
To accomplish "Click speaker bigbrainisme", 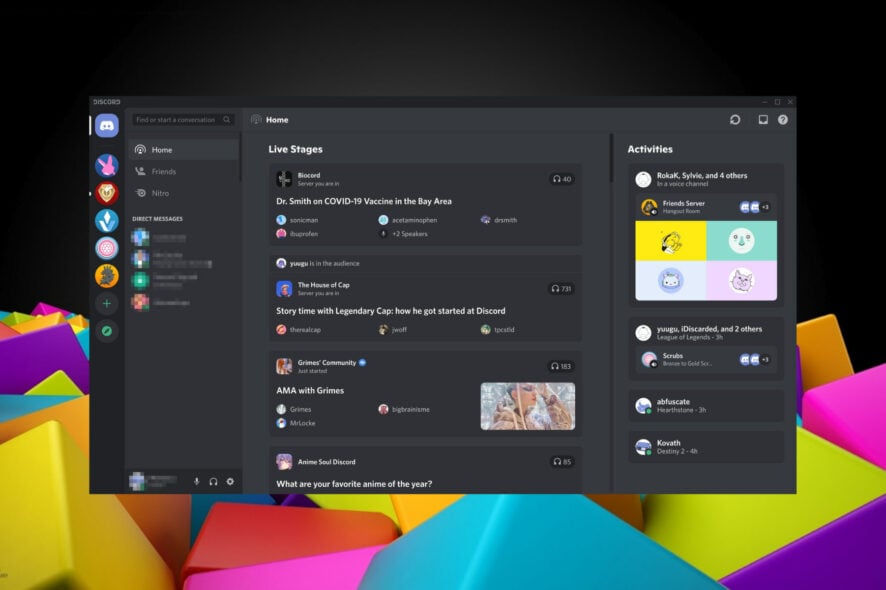I will tap(404, 409).
